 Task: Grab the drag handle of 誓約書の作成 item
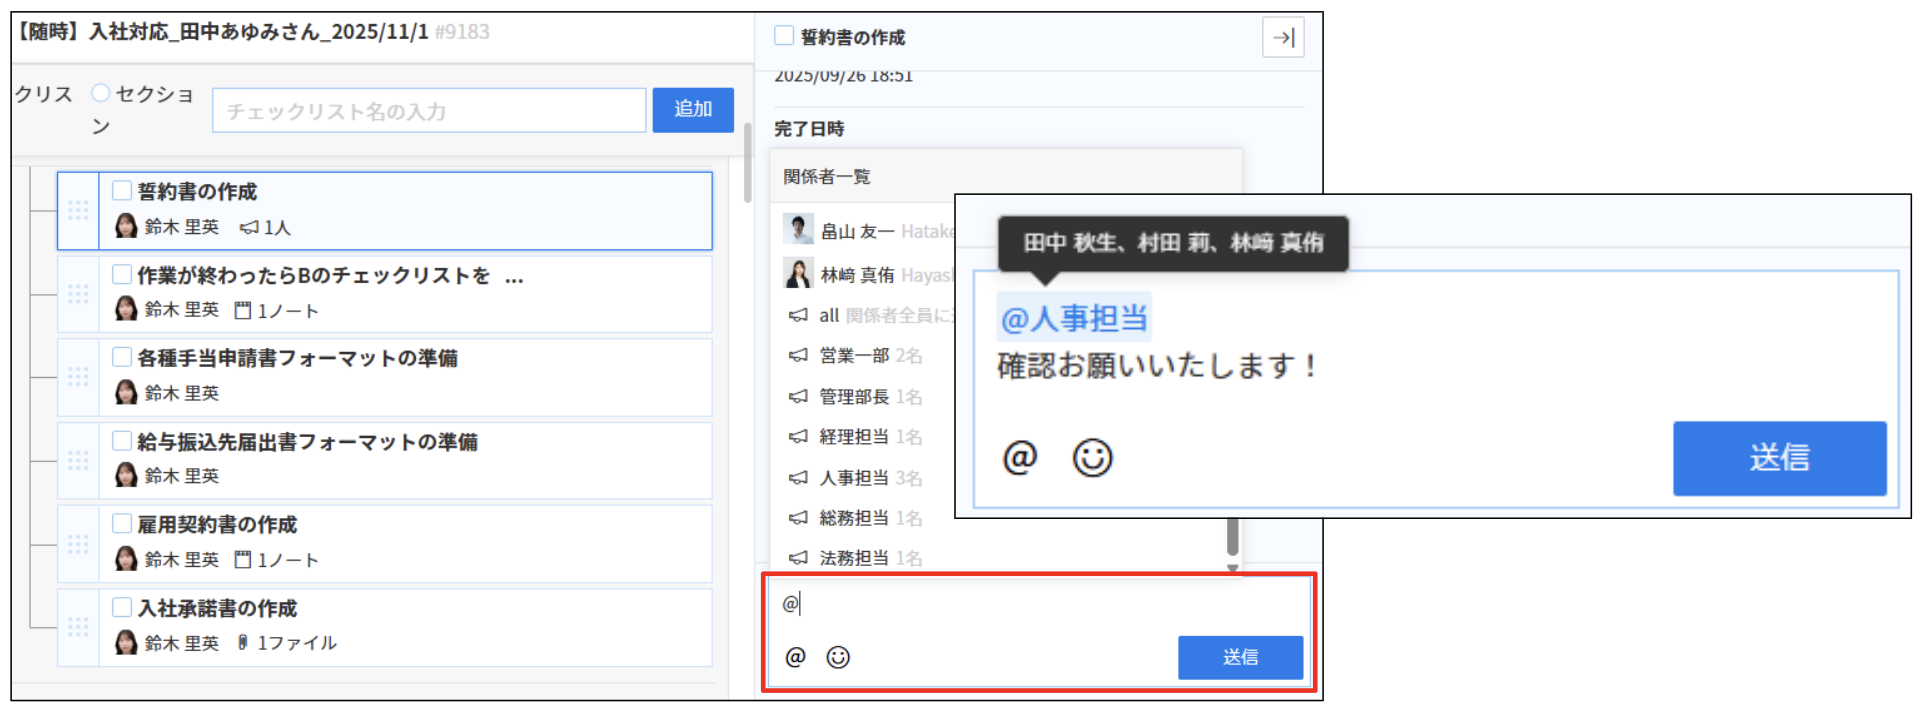point(78,211)
